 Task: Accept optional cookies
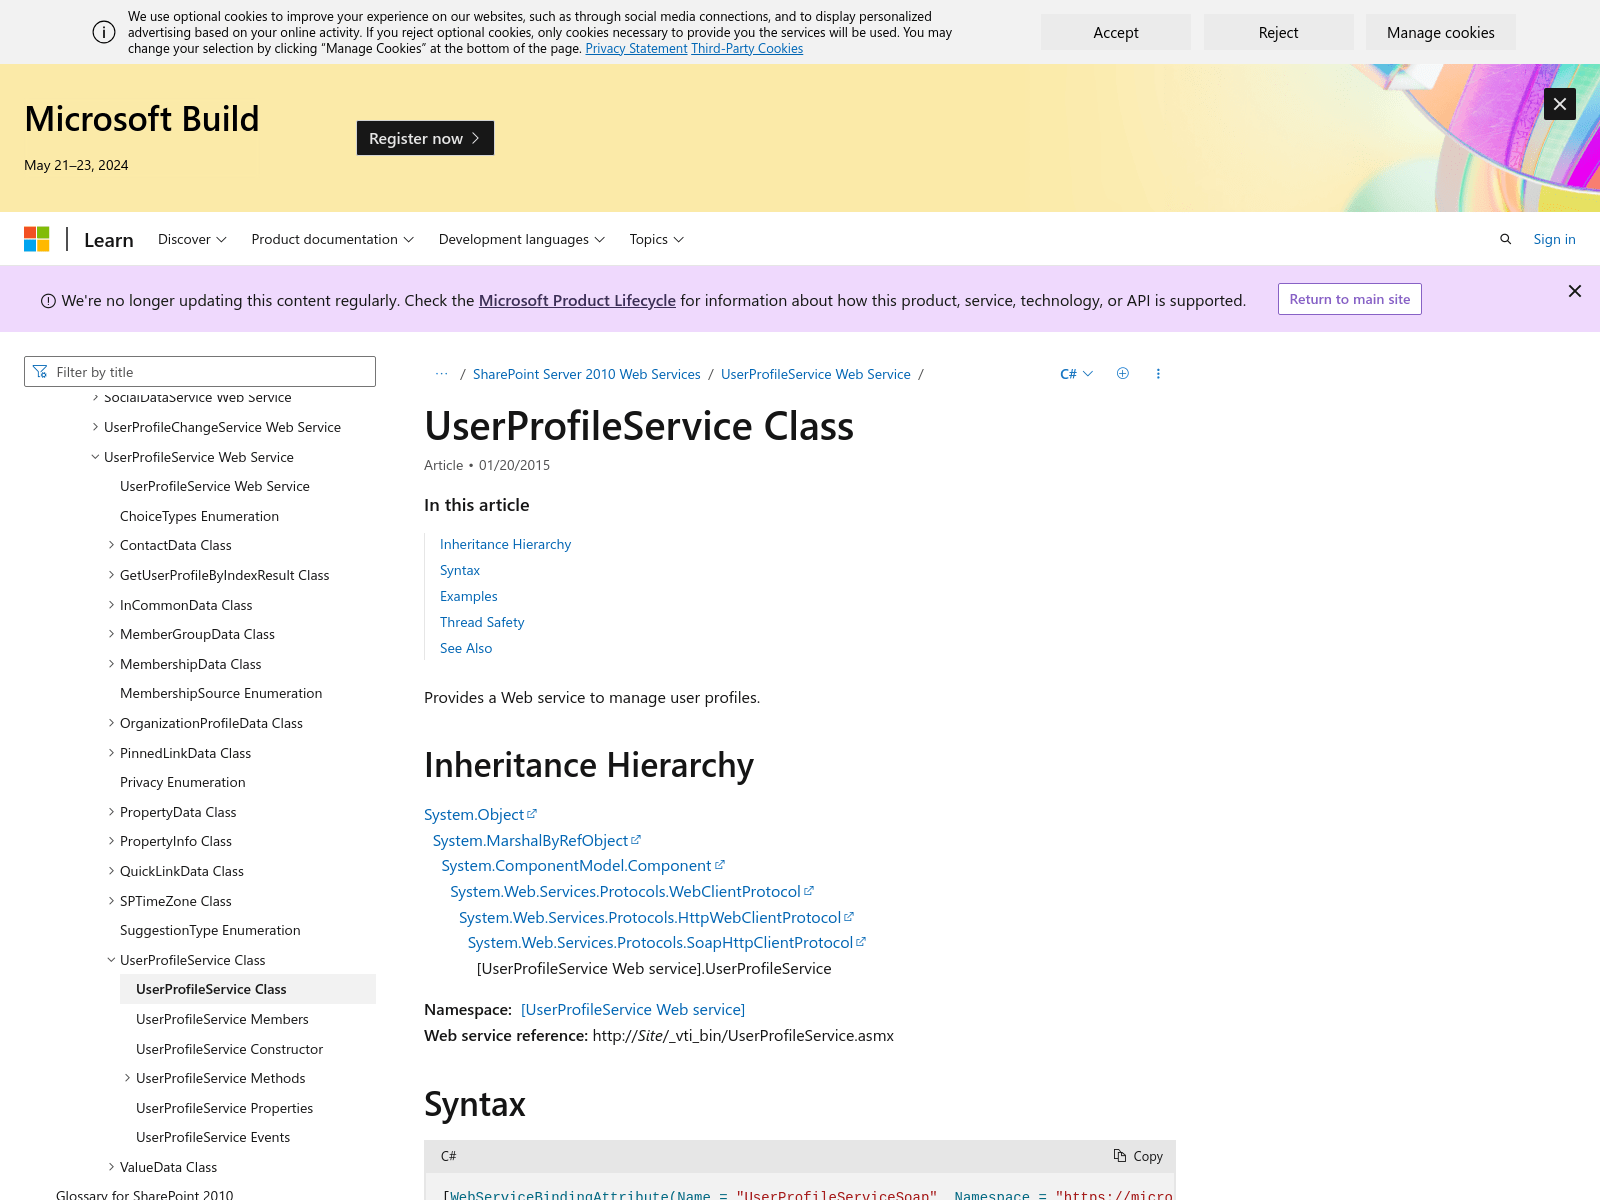tap(1115, 32)
